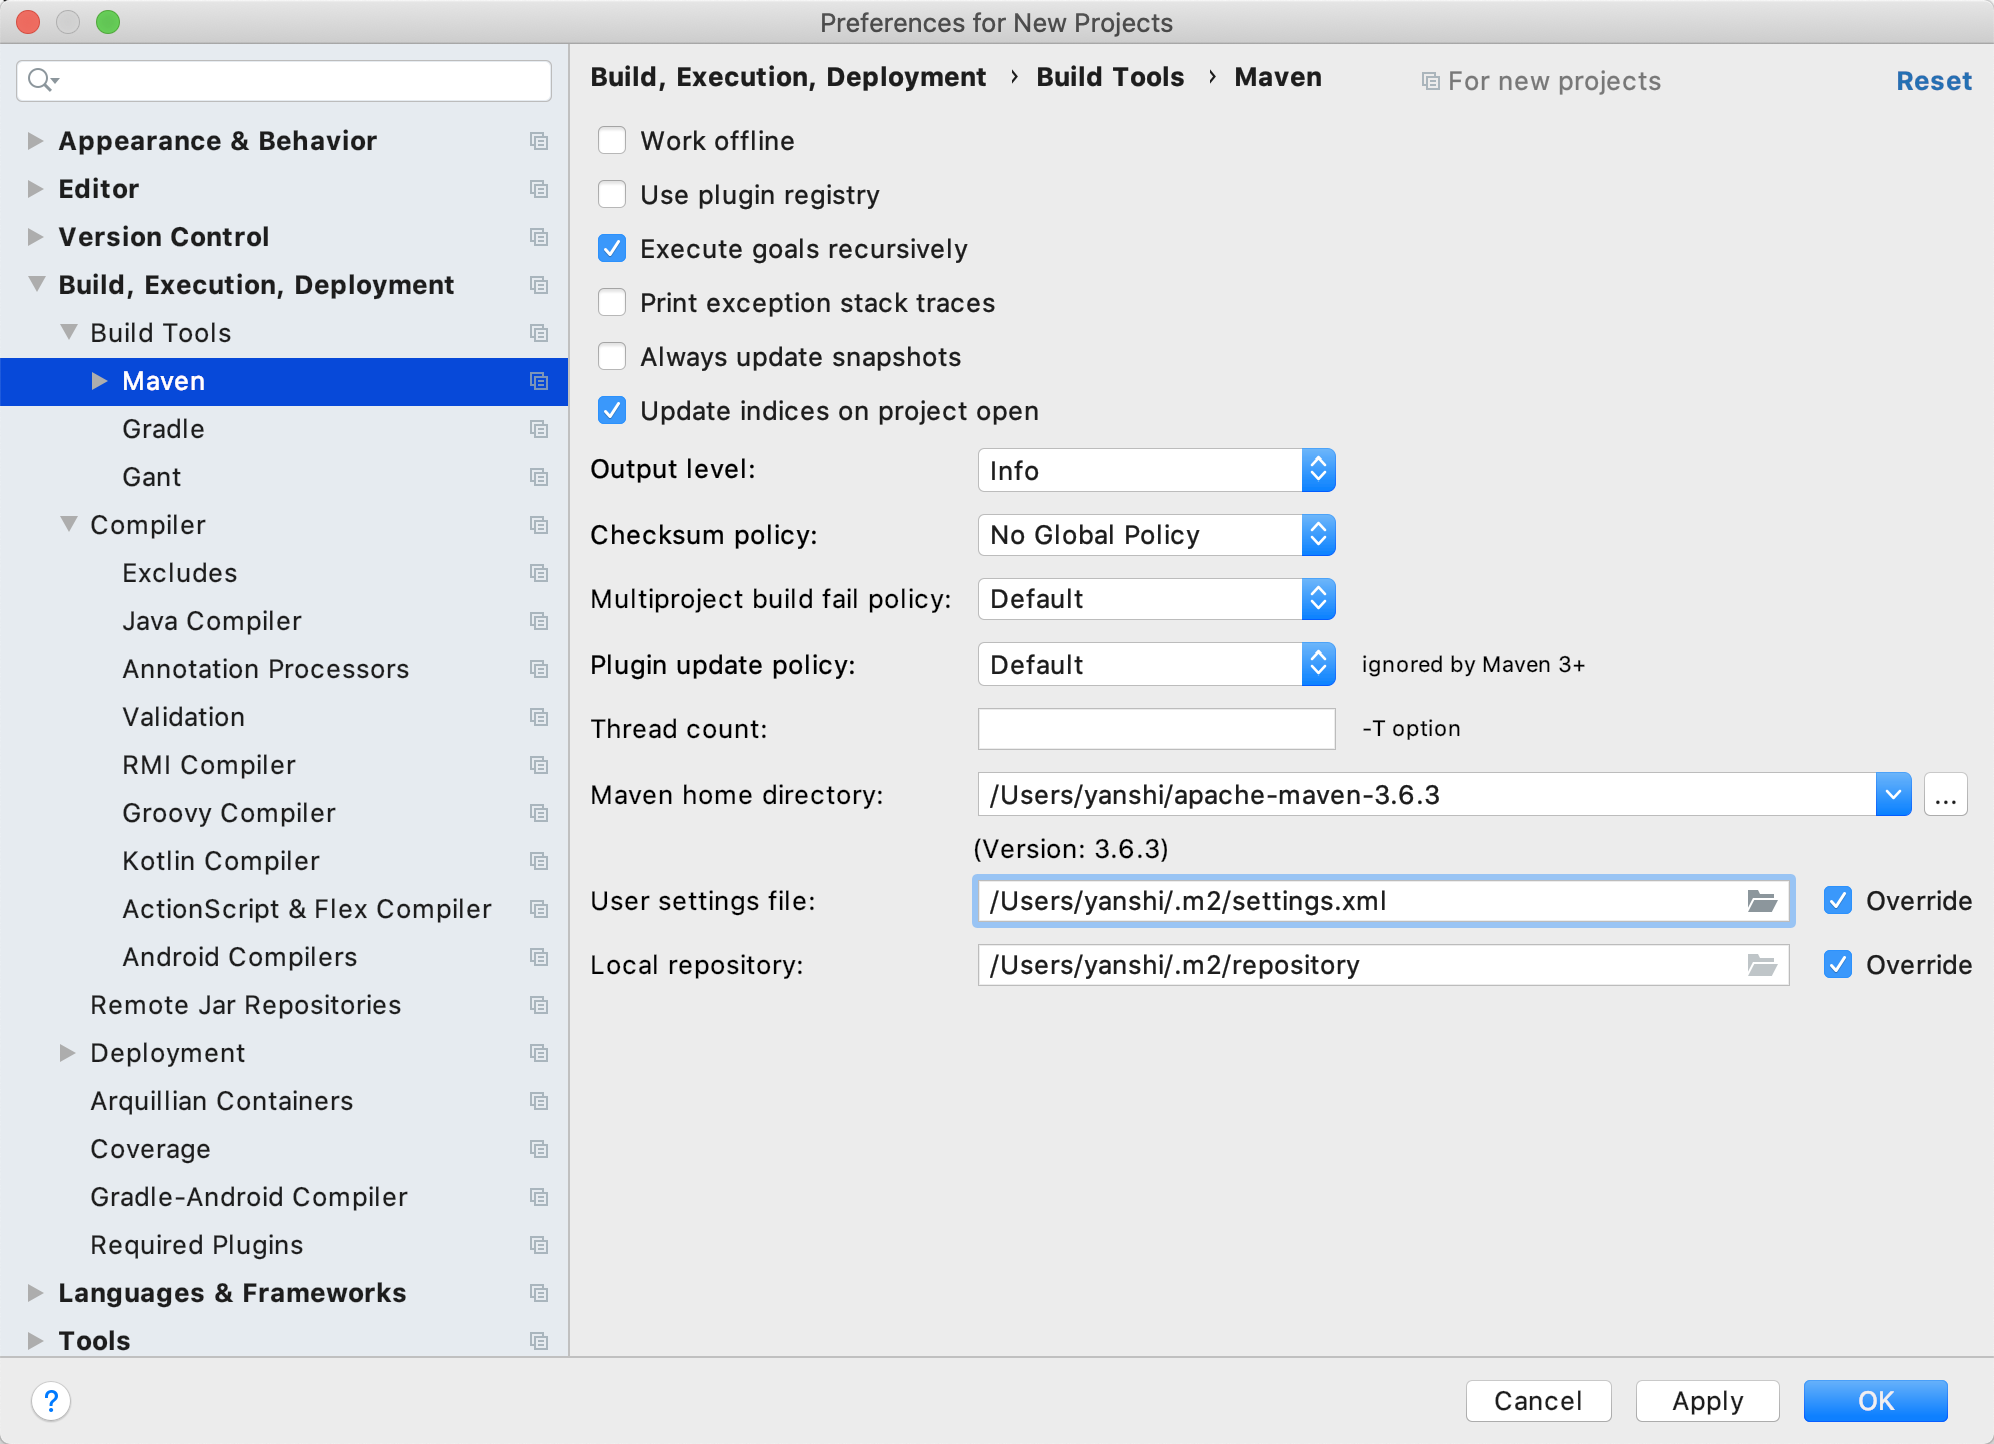
Task: Click the project-level icon next to Appearance & Behavior
Action: click(x=539, y=141)
